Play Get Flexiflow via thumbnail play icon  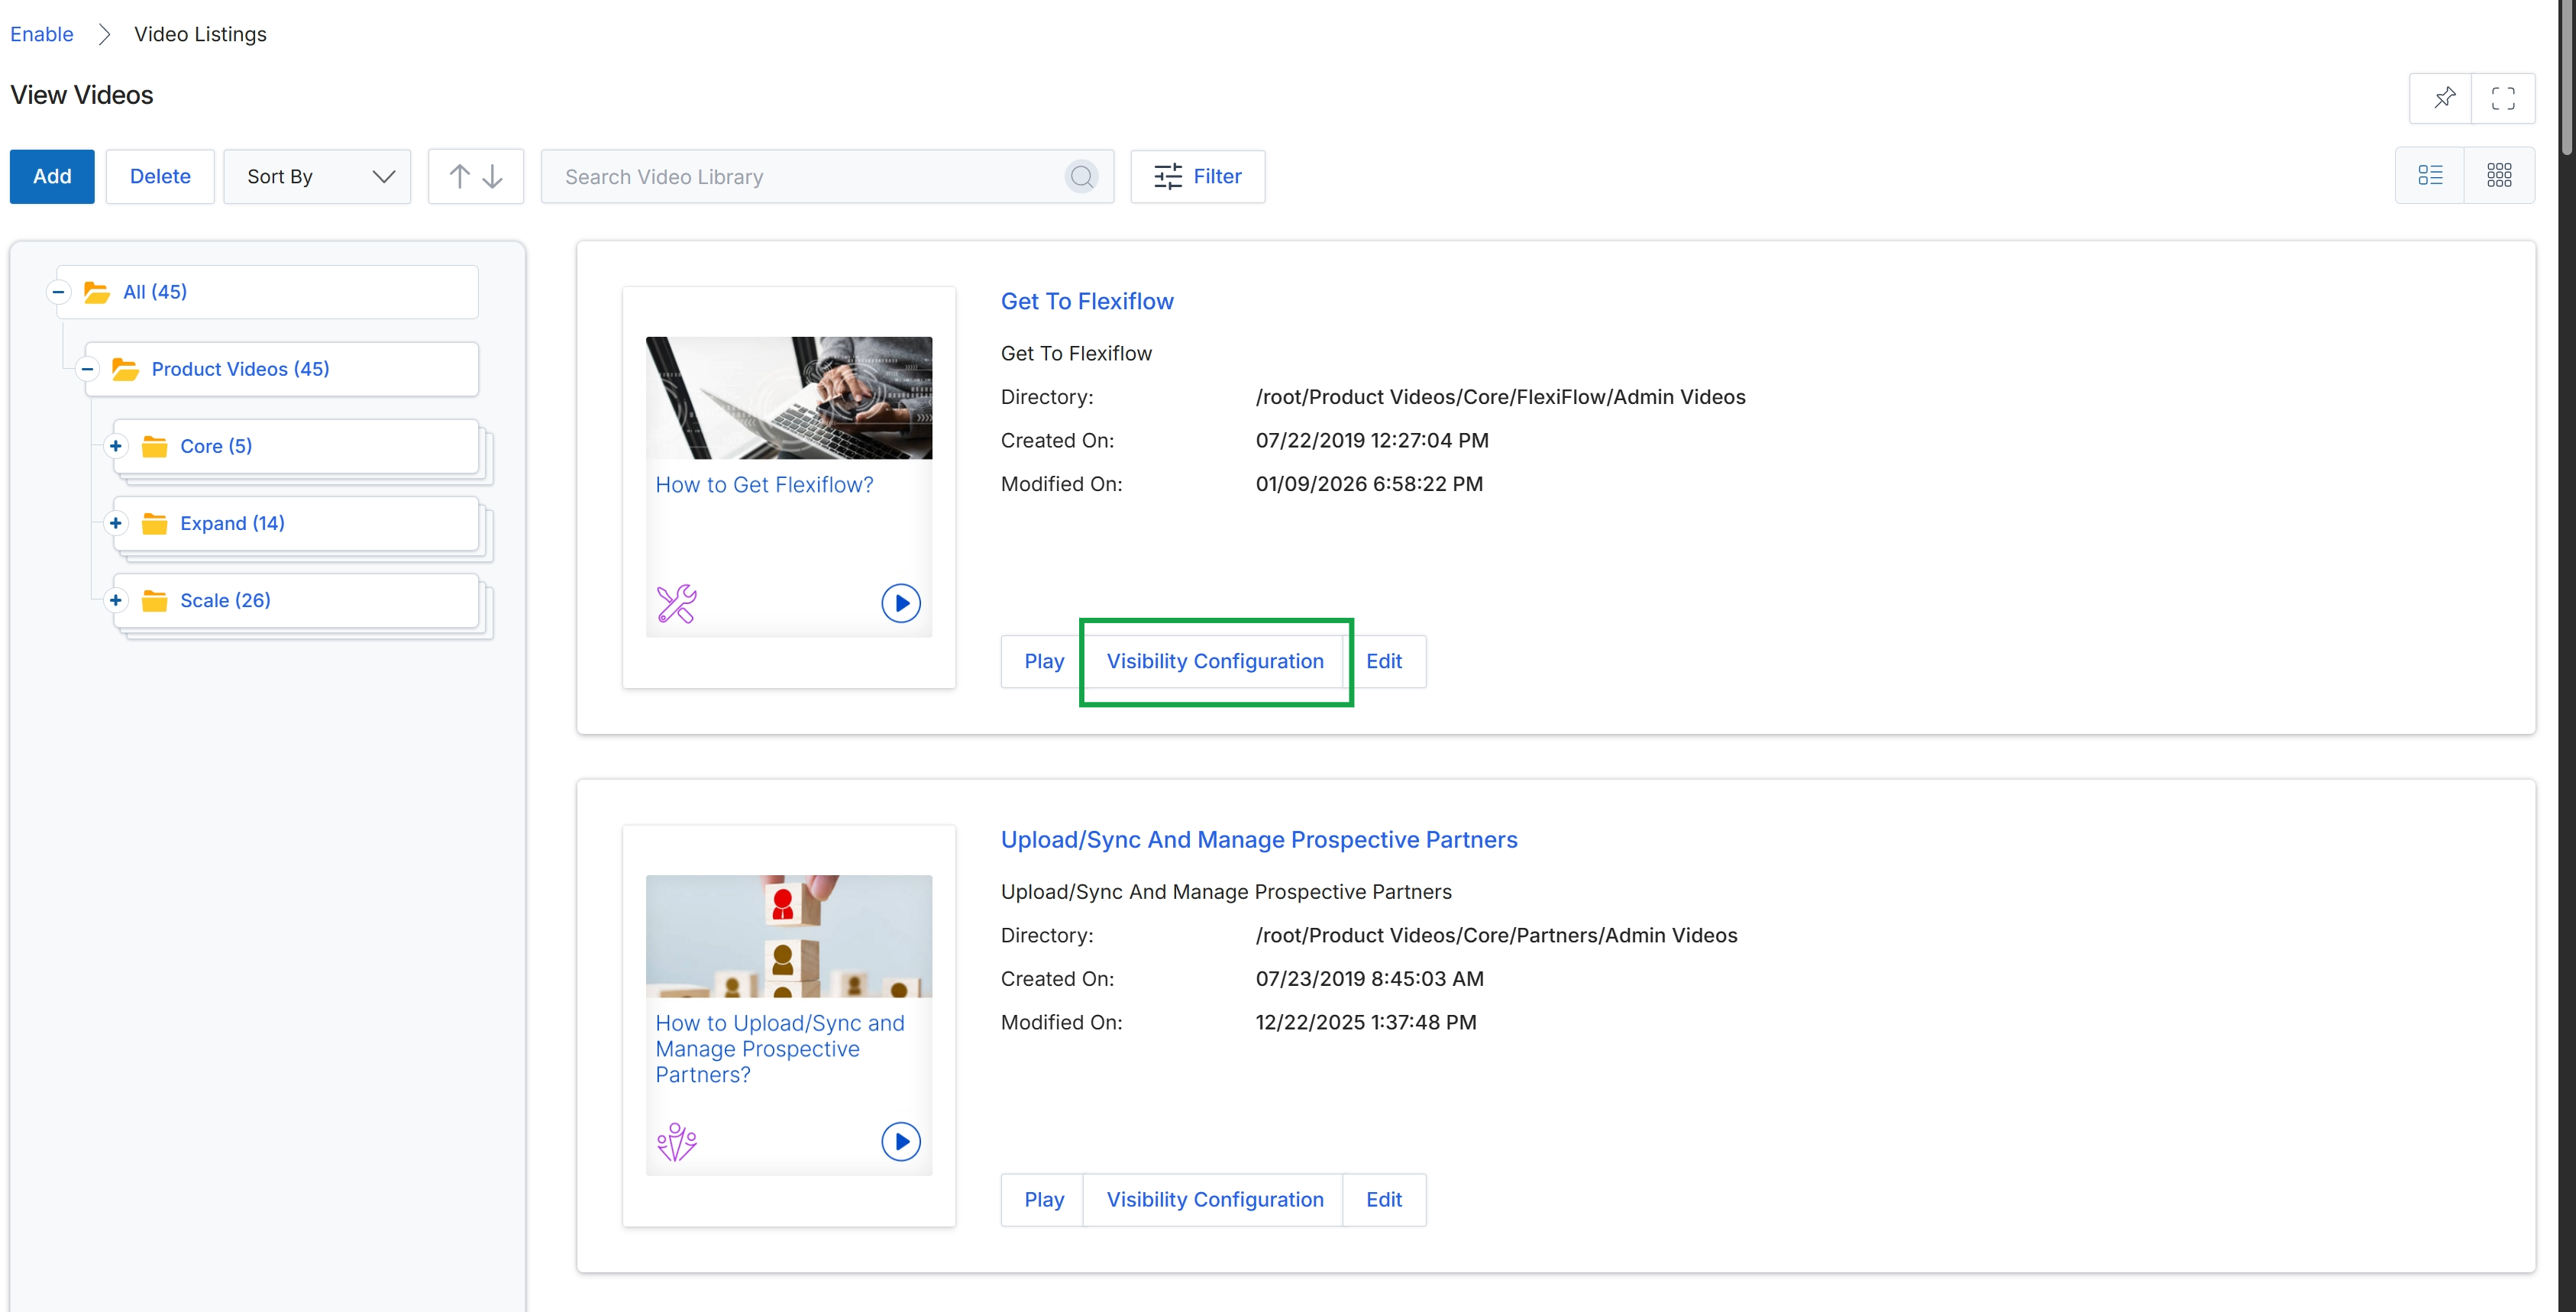click(901, 603)
